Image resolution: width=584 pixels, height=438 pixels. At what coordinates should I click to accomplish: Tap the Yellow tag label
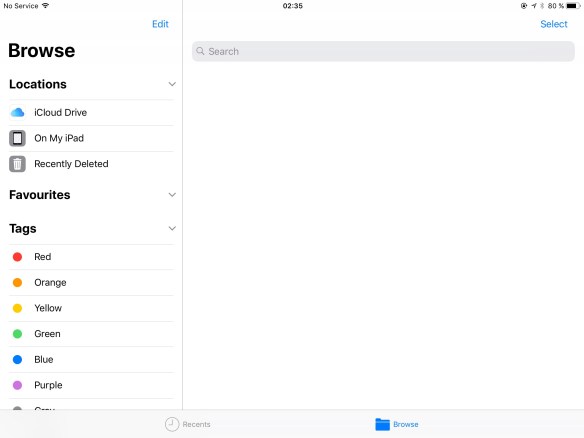(48, 308)
